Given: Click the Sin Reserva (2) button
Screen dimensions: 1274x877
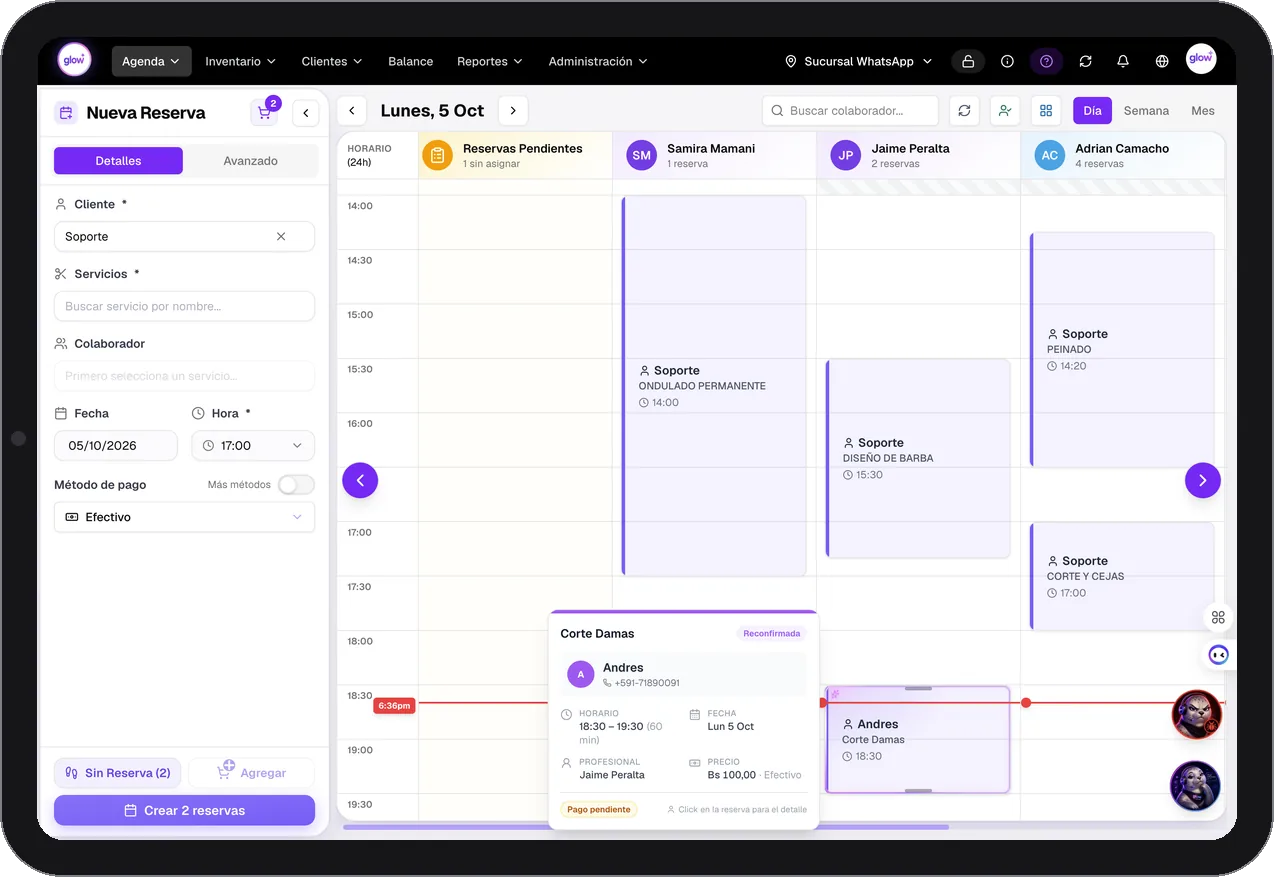Looking at the screenshot, I should click(118, 773).
